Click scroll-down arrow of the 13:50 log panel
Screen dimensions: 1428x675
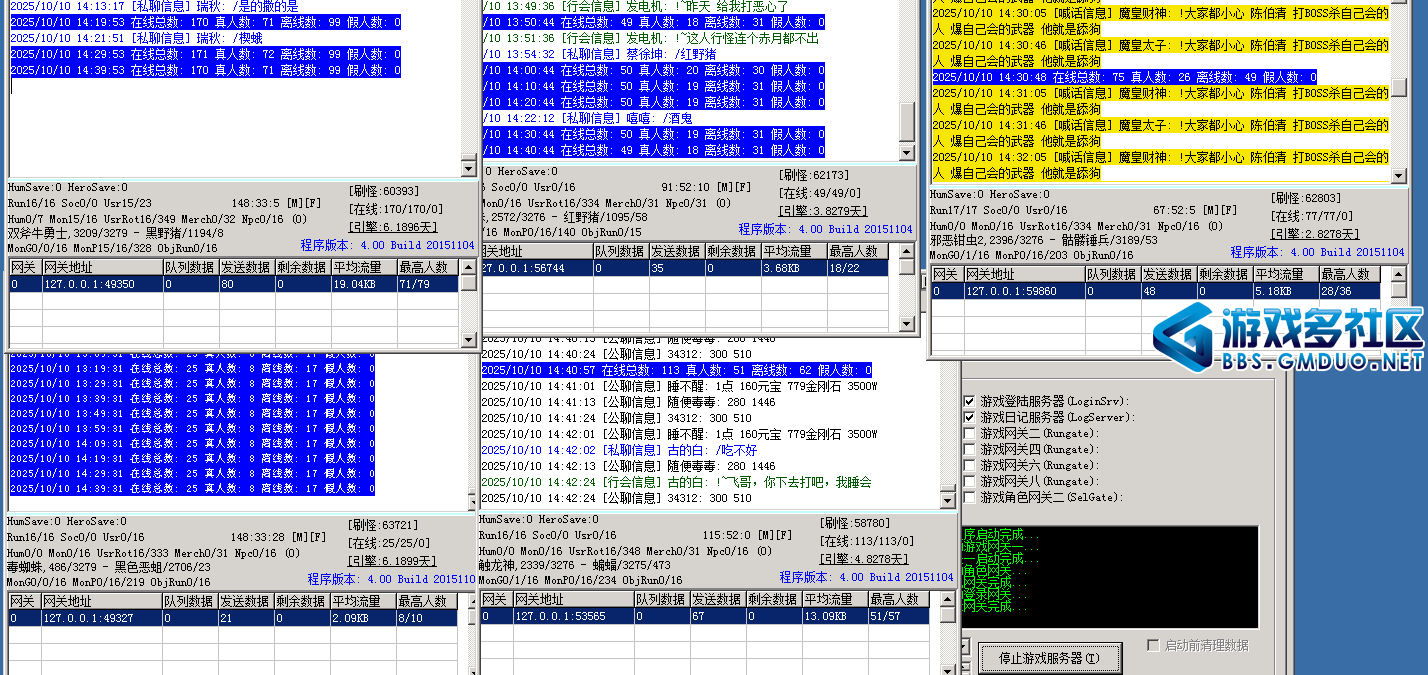click(x=907, y=153)
